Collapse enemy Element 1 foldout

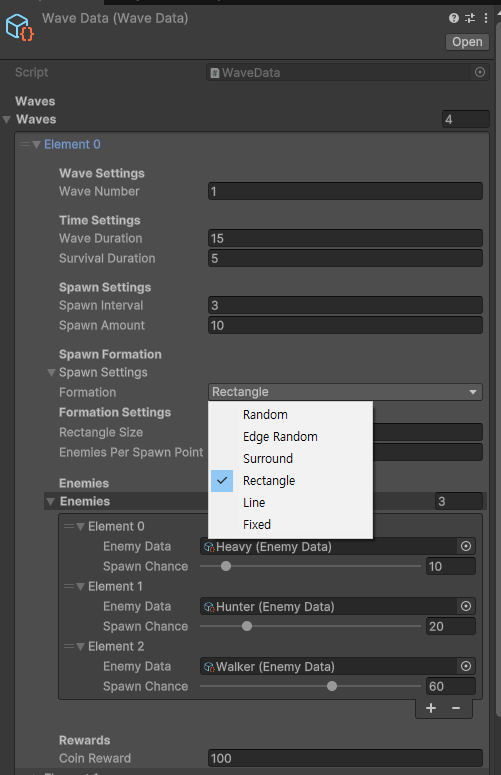pyautogui.click(x=81, y=587)
